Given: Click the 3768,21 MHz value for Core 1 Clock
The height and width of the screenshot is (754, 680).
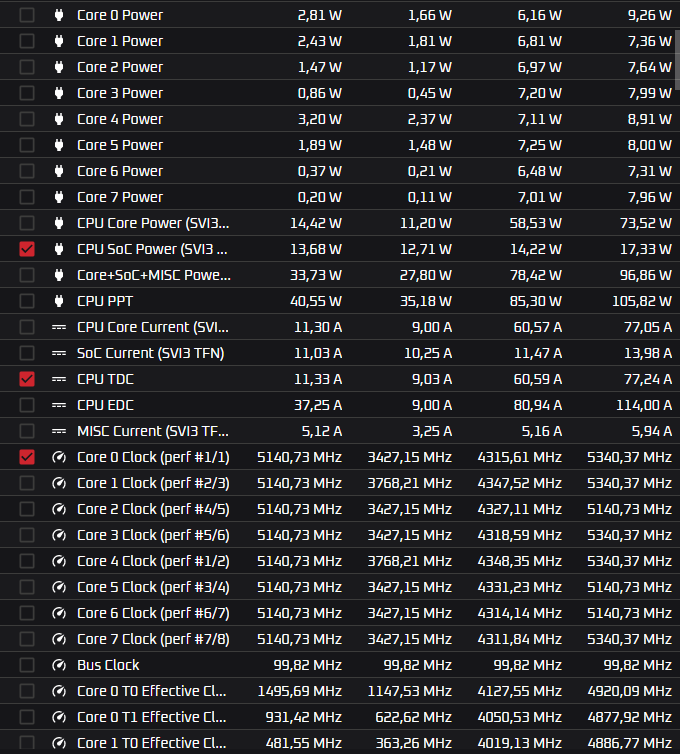Looking at the screenshot, I should (409, 483).
